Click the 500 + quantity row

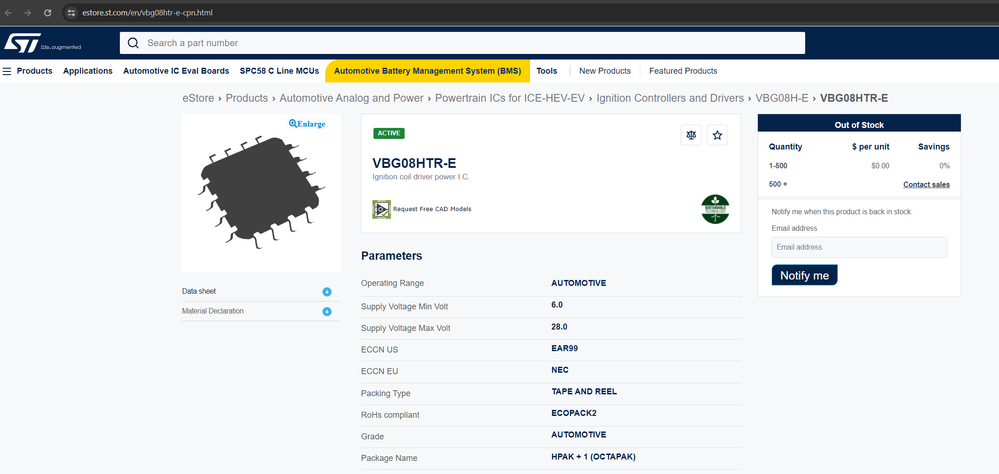859,185
